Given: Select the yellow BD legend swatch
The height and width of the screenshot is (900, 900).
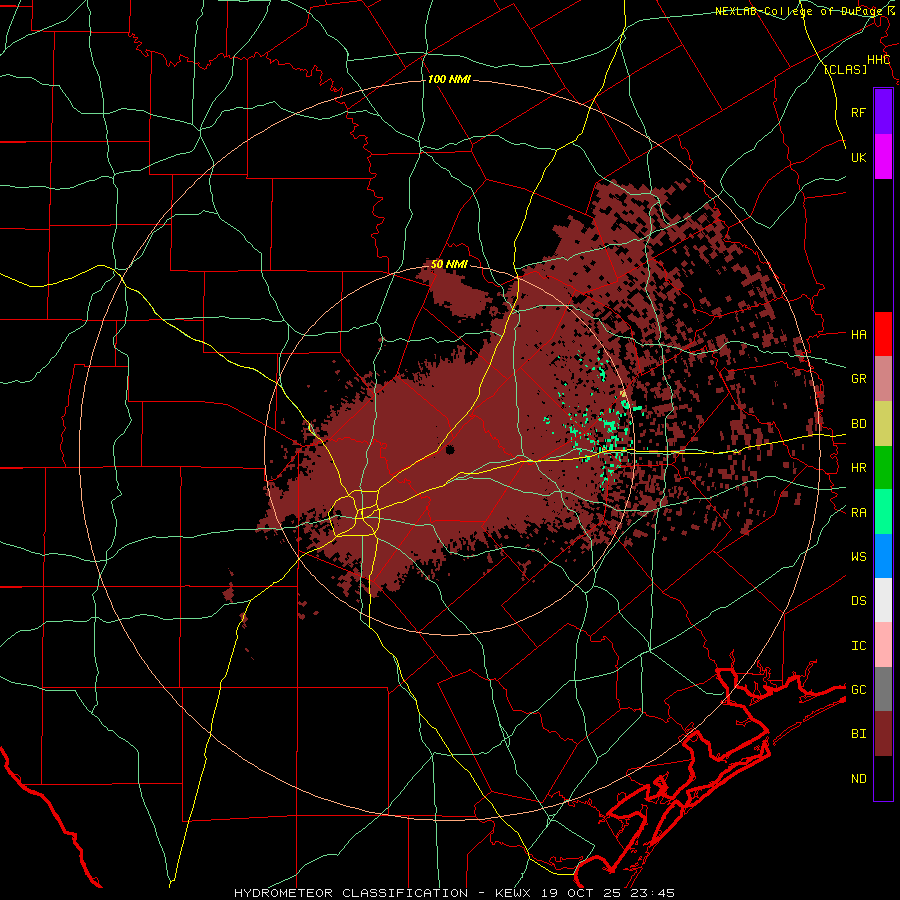Looking at the screenshot, I should pyautogui.click(x=883, y=424).
